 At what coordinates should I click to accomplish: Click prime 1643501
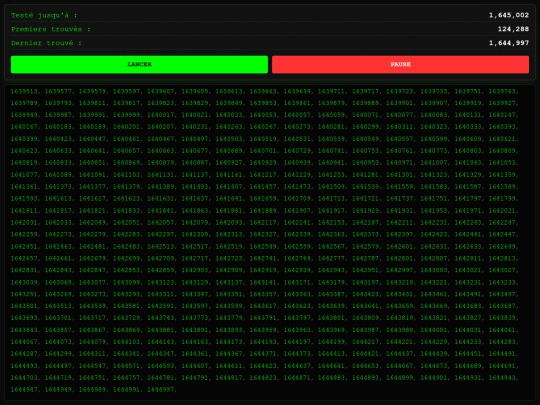click(24, 306)
